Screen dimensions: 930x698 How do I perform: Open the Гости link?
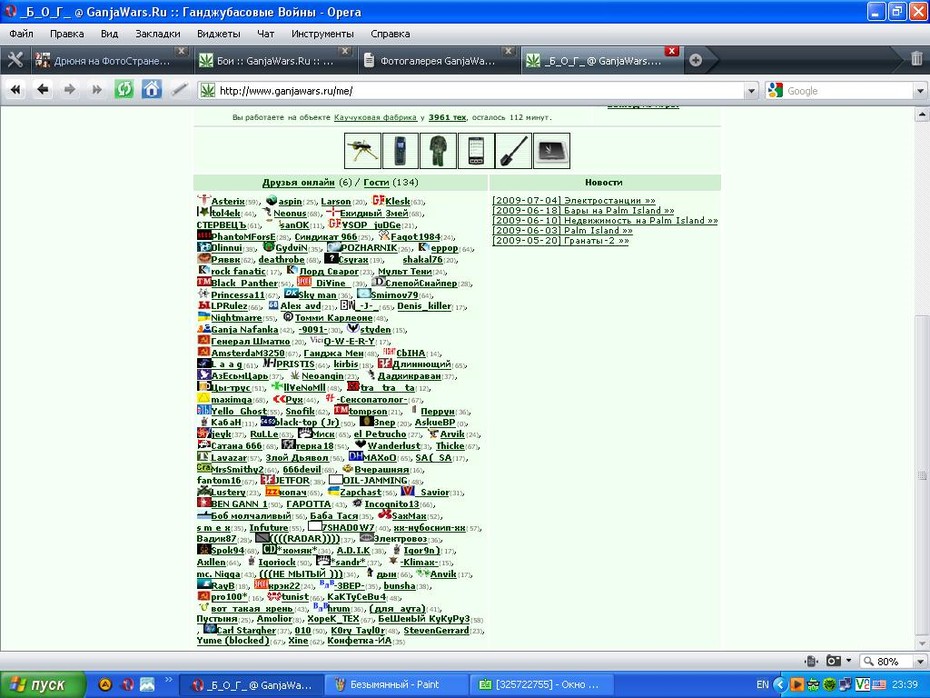point(376,183)
